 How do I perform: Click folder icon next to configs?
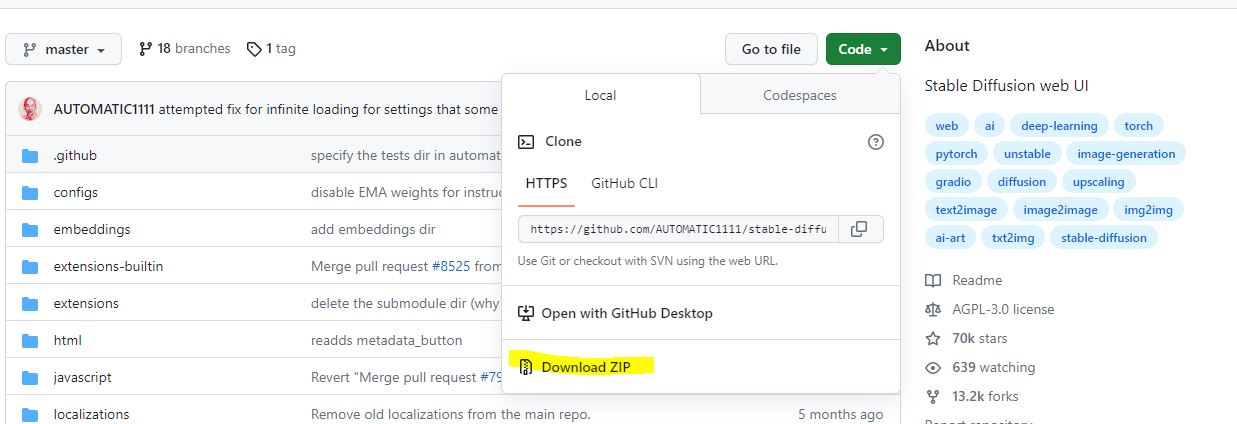[30, 192]
